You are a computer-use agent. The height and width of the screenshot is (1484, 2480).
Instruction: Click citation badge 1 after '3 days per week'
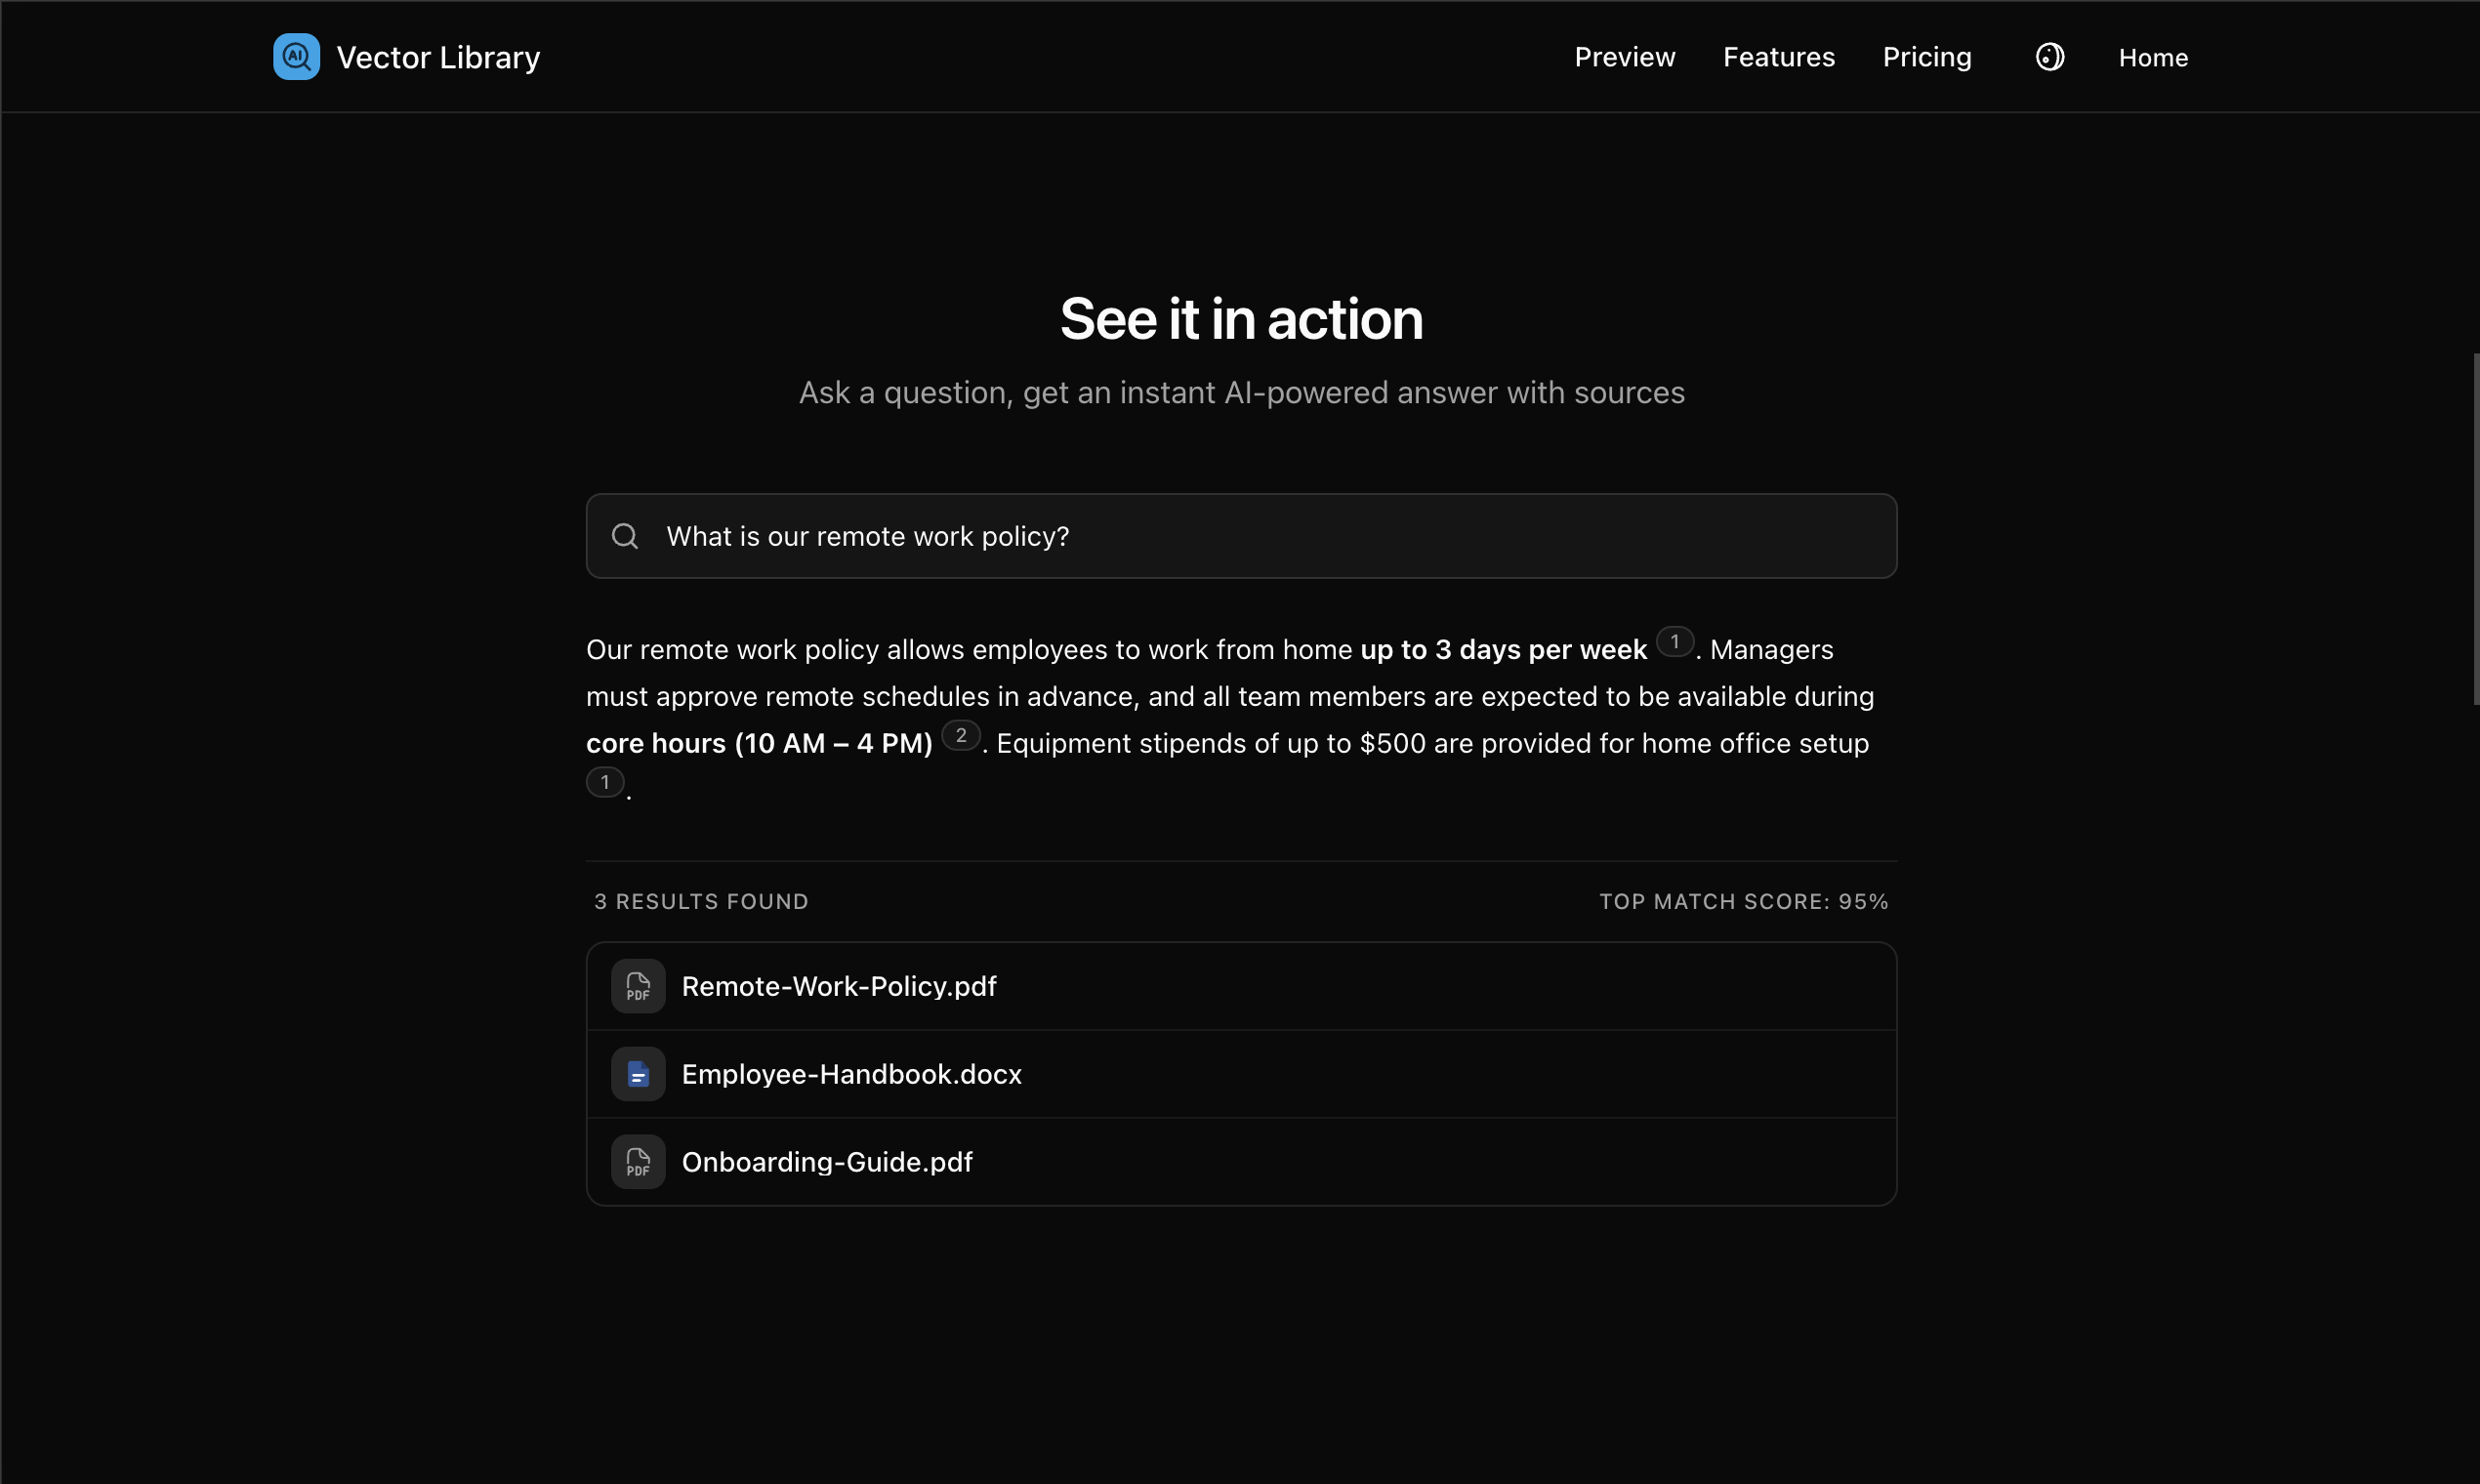(1674, 642)
